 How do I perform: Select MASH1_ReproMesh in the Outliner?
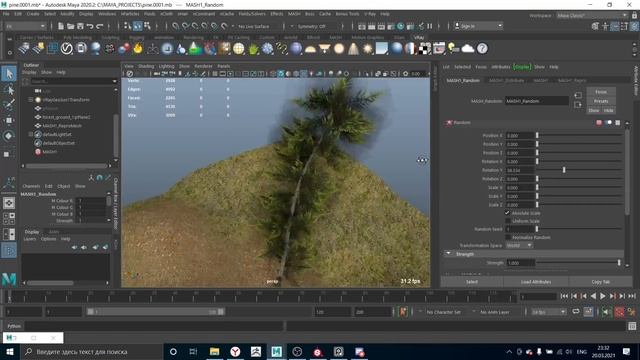tap(62, 126)
